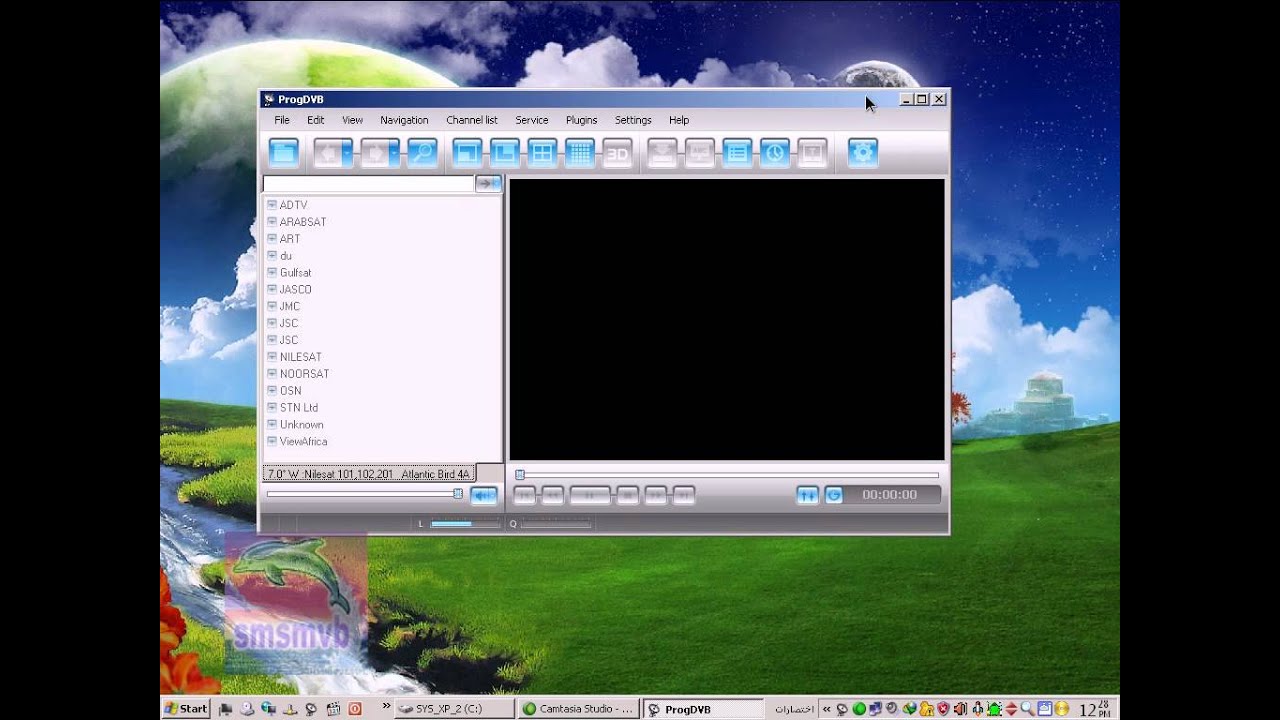Click the blue G icon near the timer
Image resolution: width=1280 pixels, height=720 pixels.
point(833,495)
